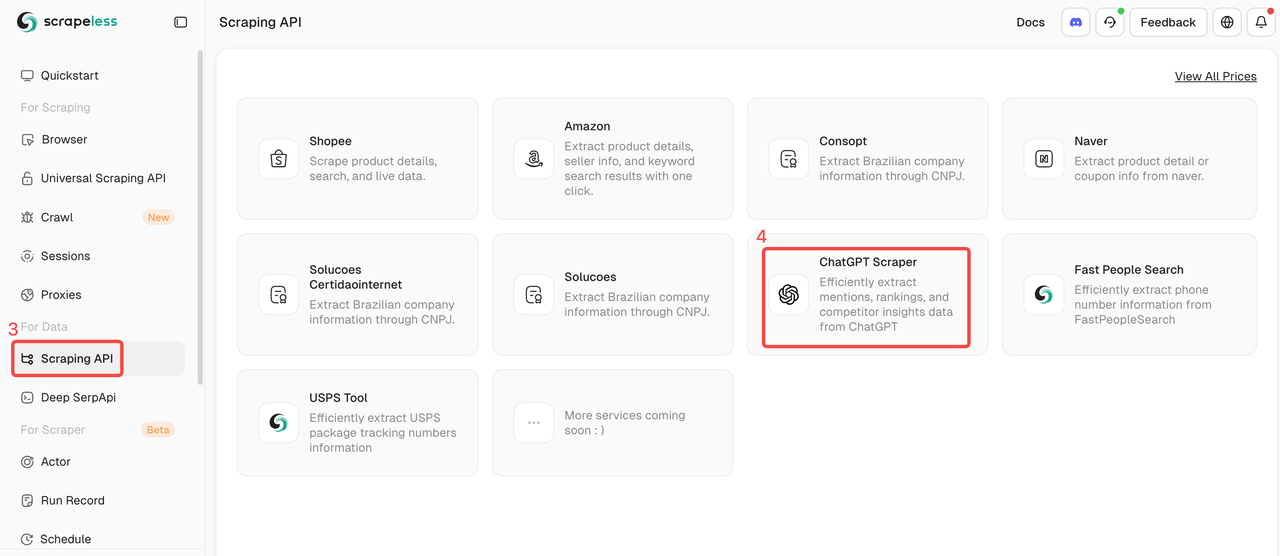1280x556 pixels.
Task: Click the Actor sidebar icon
Action: point(28,462)
